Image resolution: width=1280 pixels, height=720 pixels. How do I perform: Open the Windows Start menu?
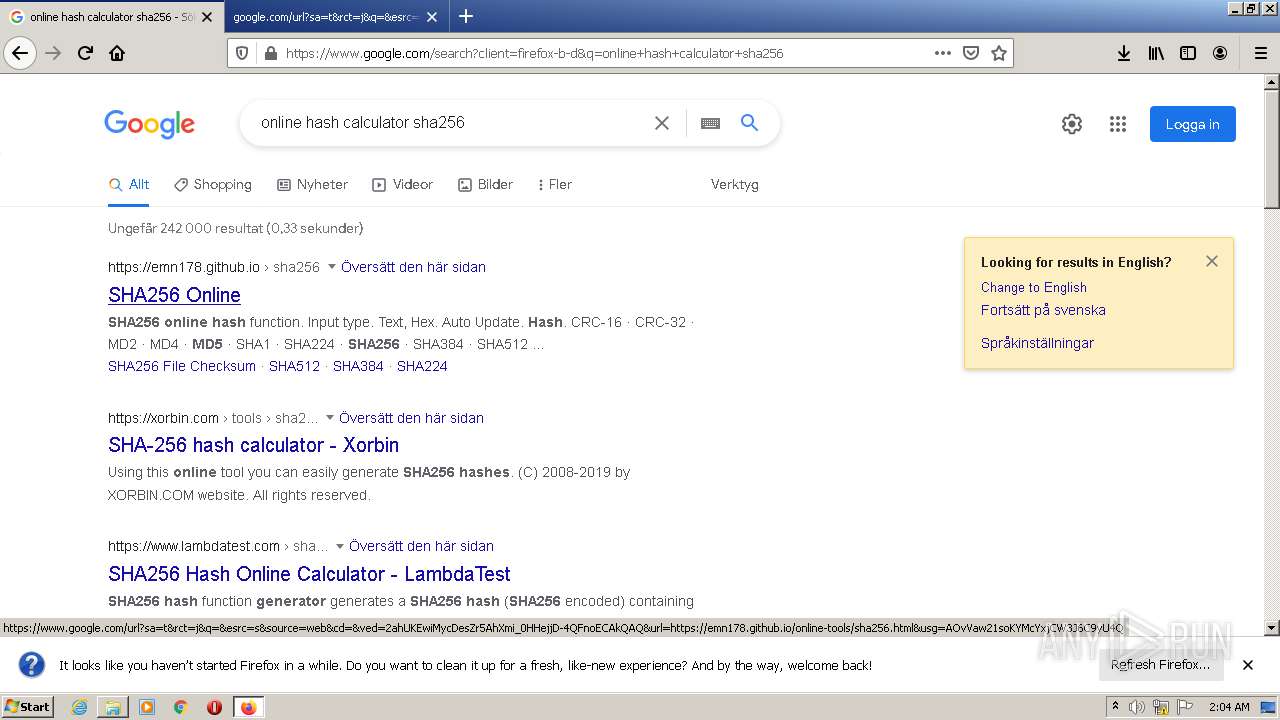coord(28,707)
